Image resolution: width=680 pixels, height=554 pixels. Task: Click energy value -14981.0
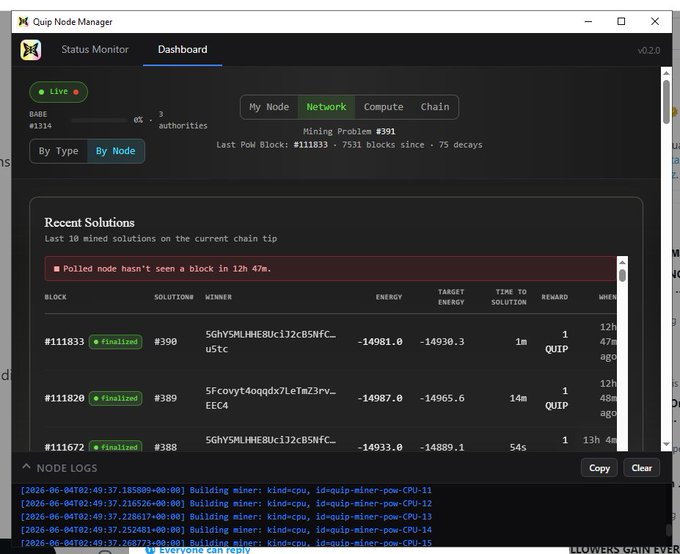click(x=379, y=341)
